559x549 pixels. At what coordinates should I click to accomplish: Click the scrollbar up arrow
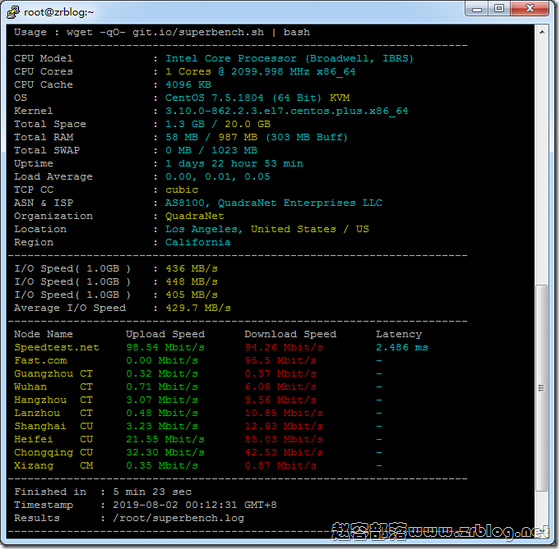[542, 32]
